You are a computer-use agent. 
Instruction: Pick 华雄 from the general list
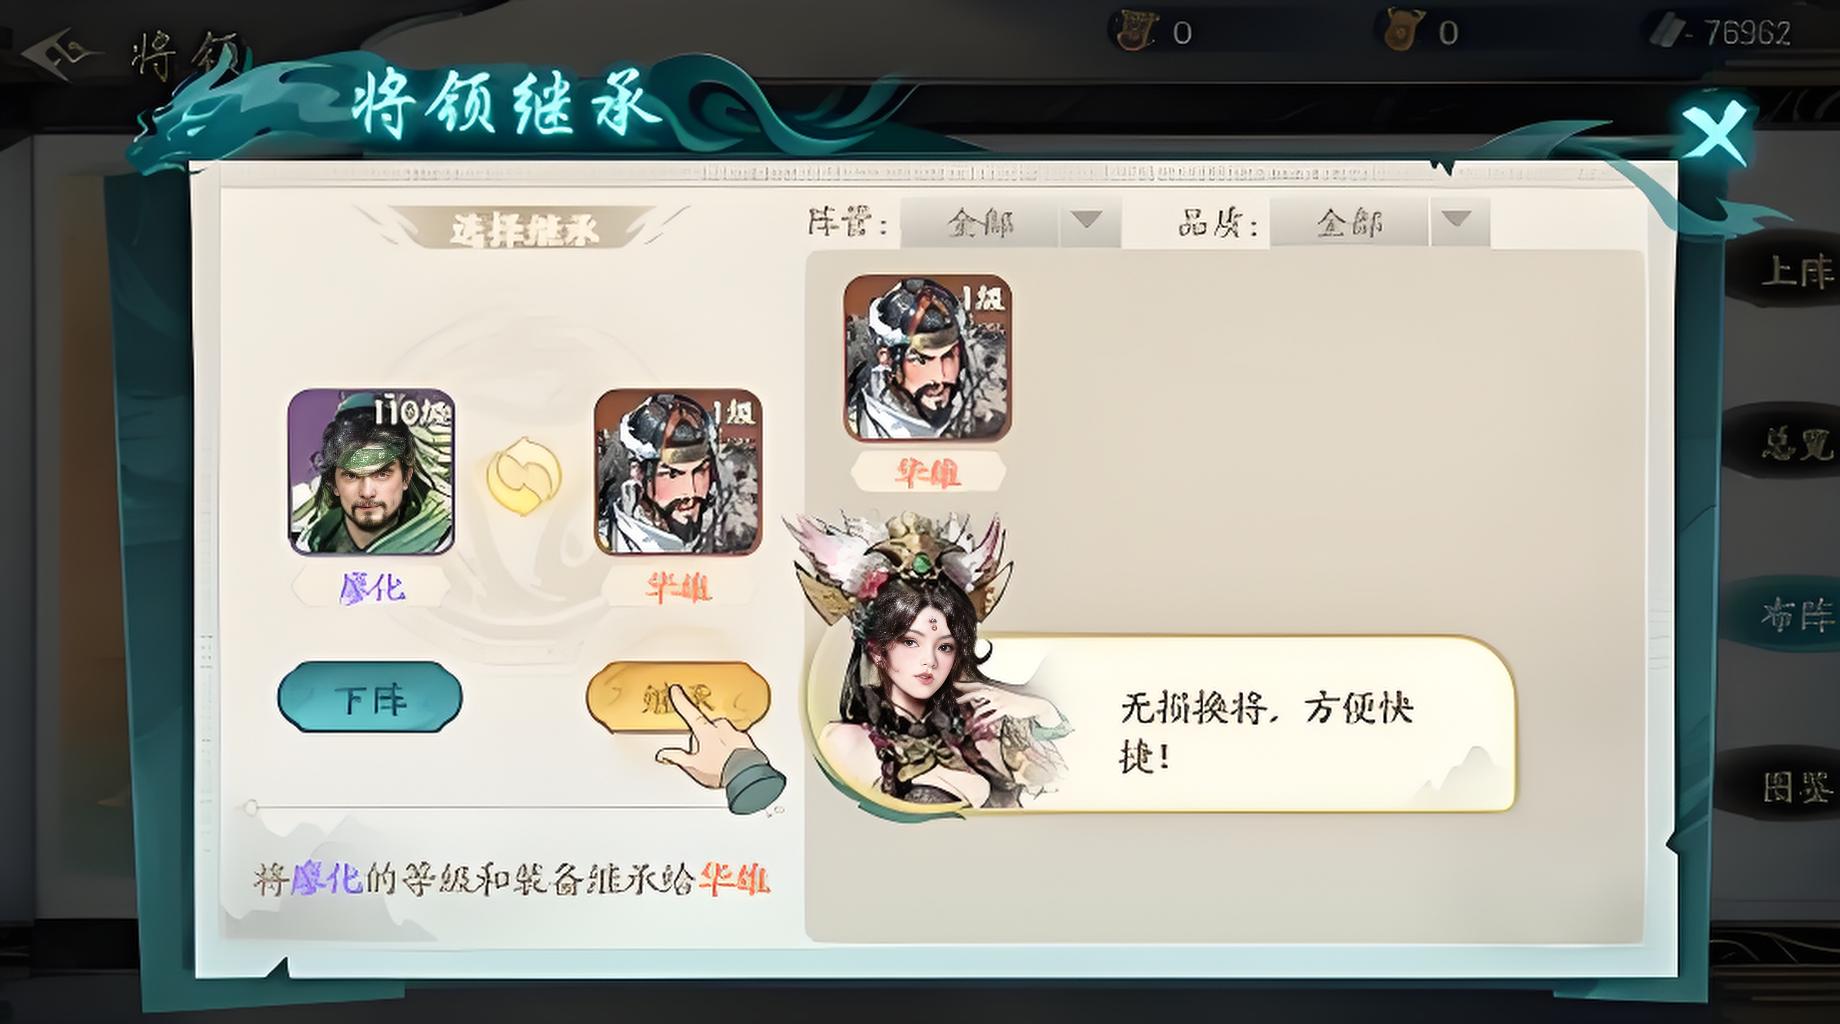[x=927, y=358]
